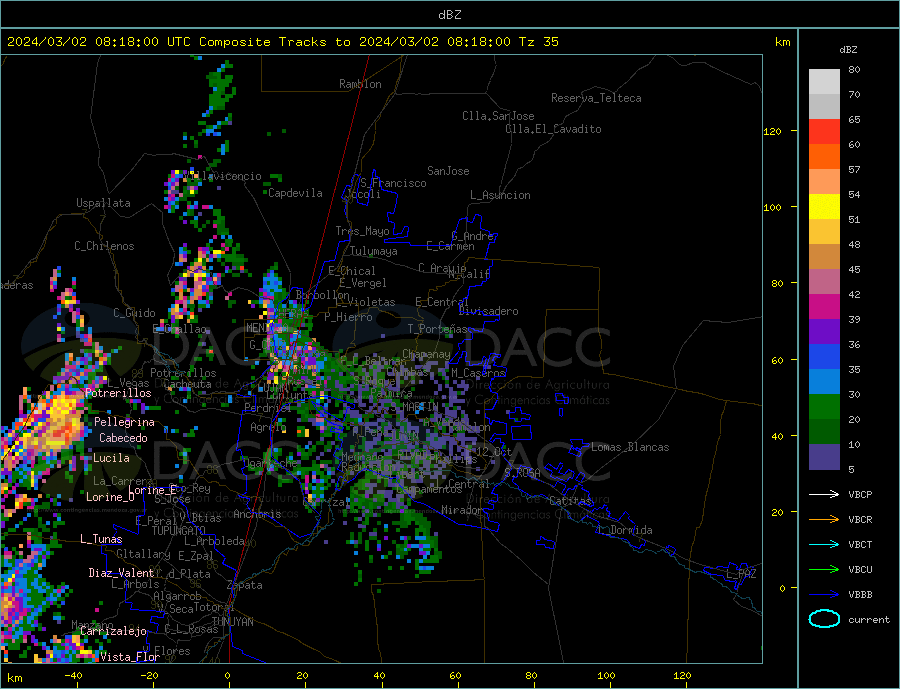Image resolution: width=900 pixels, height=689 pixels.
Task: Pick the red swatch in the dBZ scale
Action: [x=824, y=131]
